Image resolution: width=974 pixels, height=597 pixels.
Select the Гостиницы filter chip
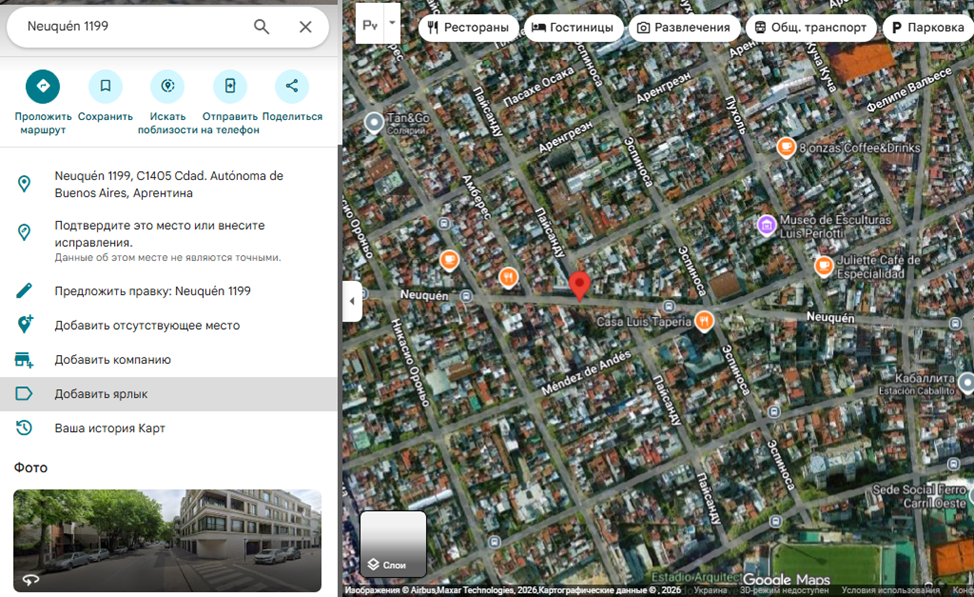pos(574,28)
